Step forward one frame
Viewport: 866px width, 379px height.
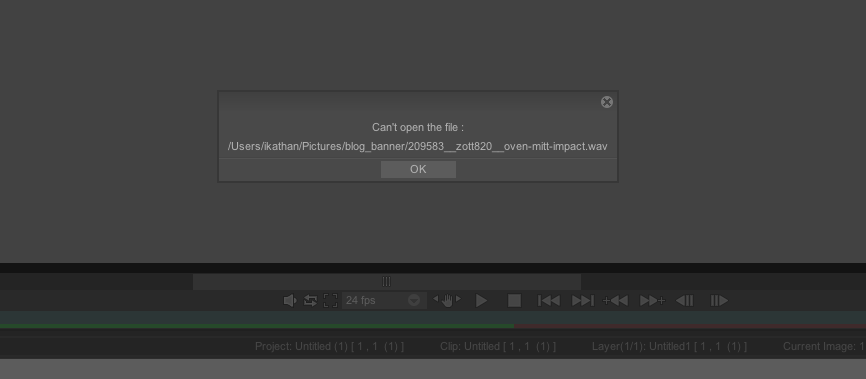click(719, 301)
